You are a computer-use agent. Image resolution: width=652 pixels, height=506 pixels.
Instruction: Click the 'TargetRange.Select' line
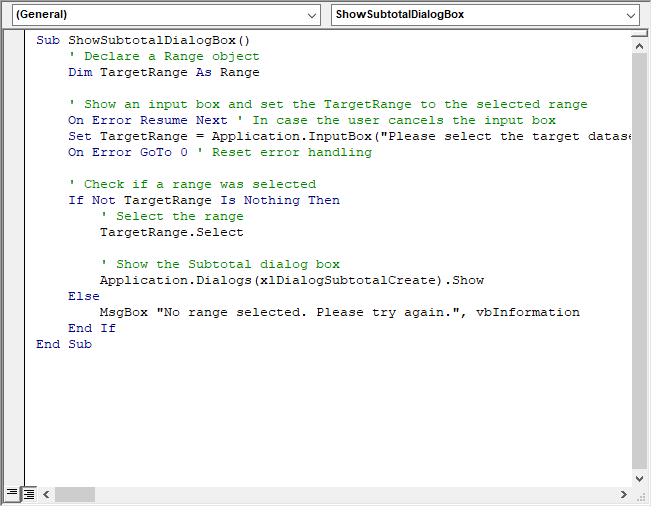[x=172, y=232]
